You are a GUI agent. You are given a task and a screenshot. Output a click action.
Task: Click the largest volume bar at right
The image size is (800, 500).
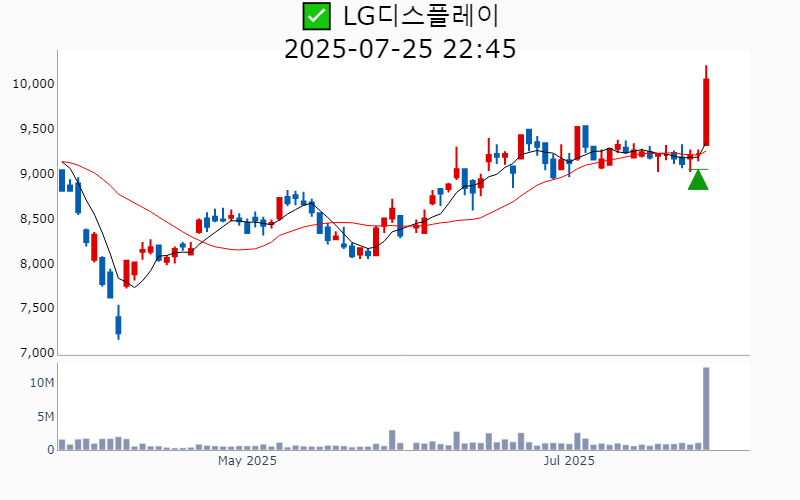point(706,408)
